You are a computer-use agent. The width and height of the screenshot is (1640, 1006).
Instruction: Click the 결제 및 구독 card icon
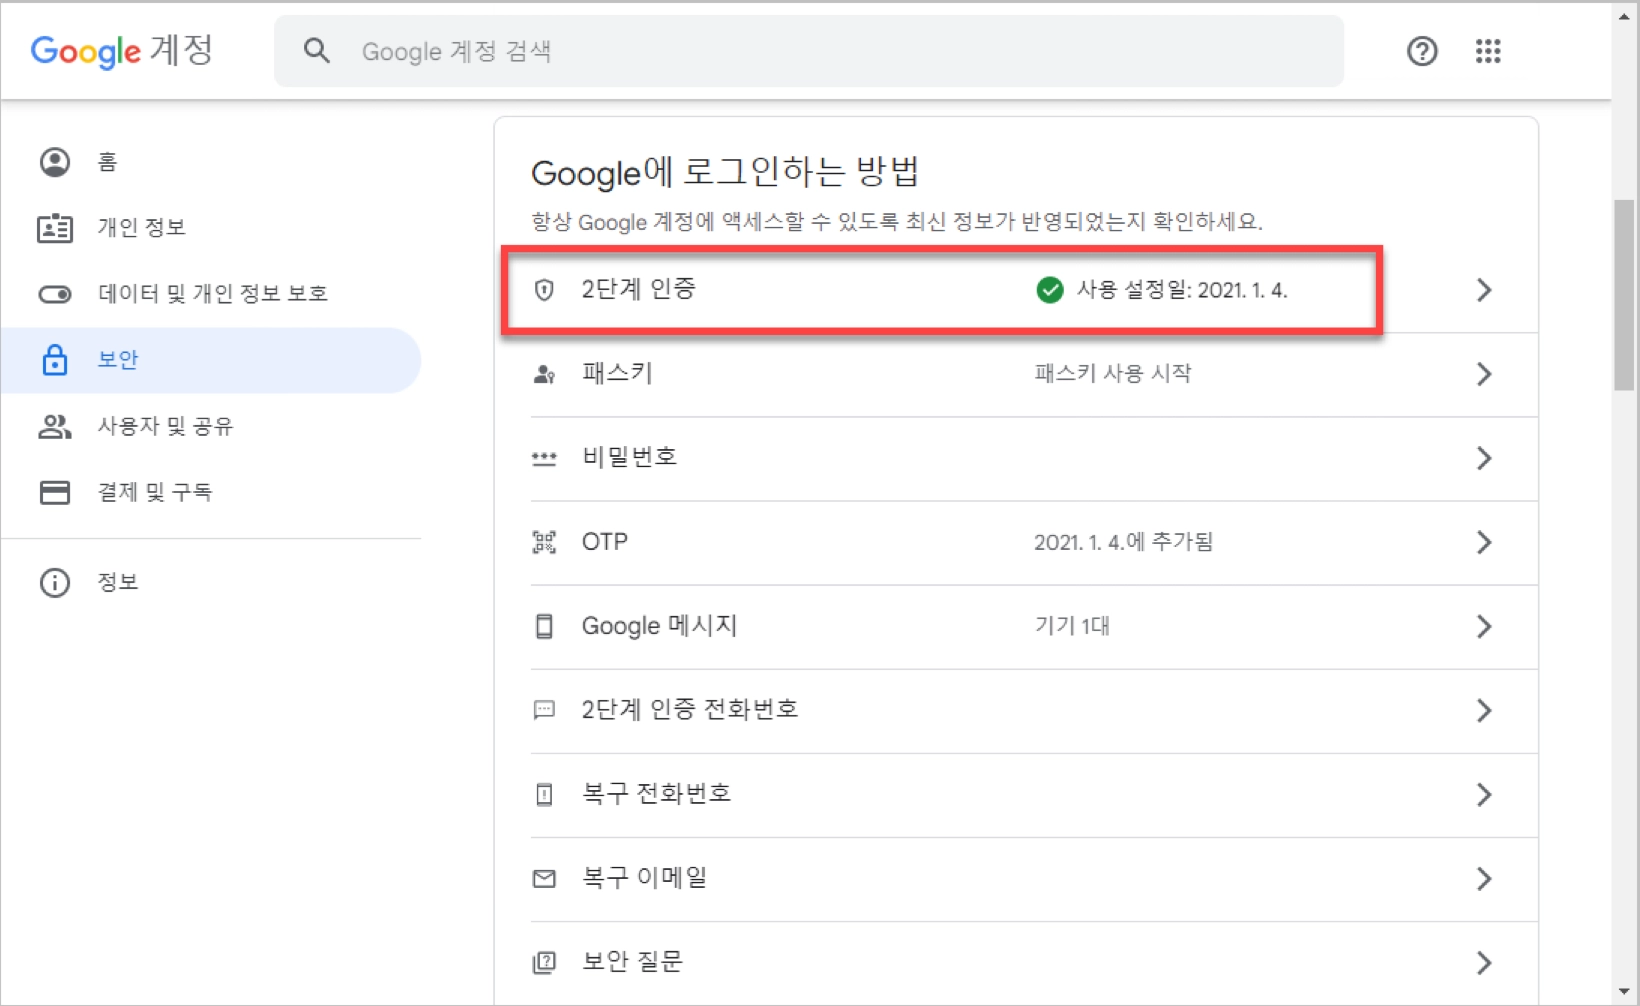pyautogui.click(x=55, y=492)
